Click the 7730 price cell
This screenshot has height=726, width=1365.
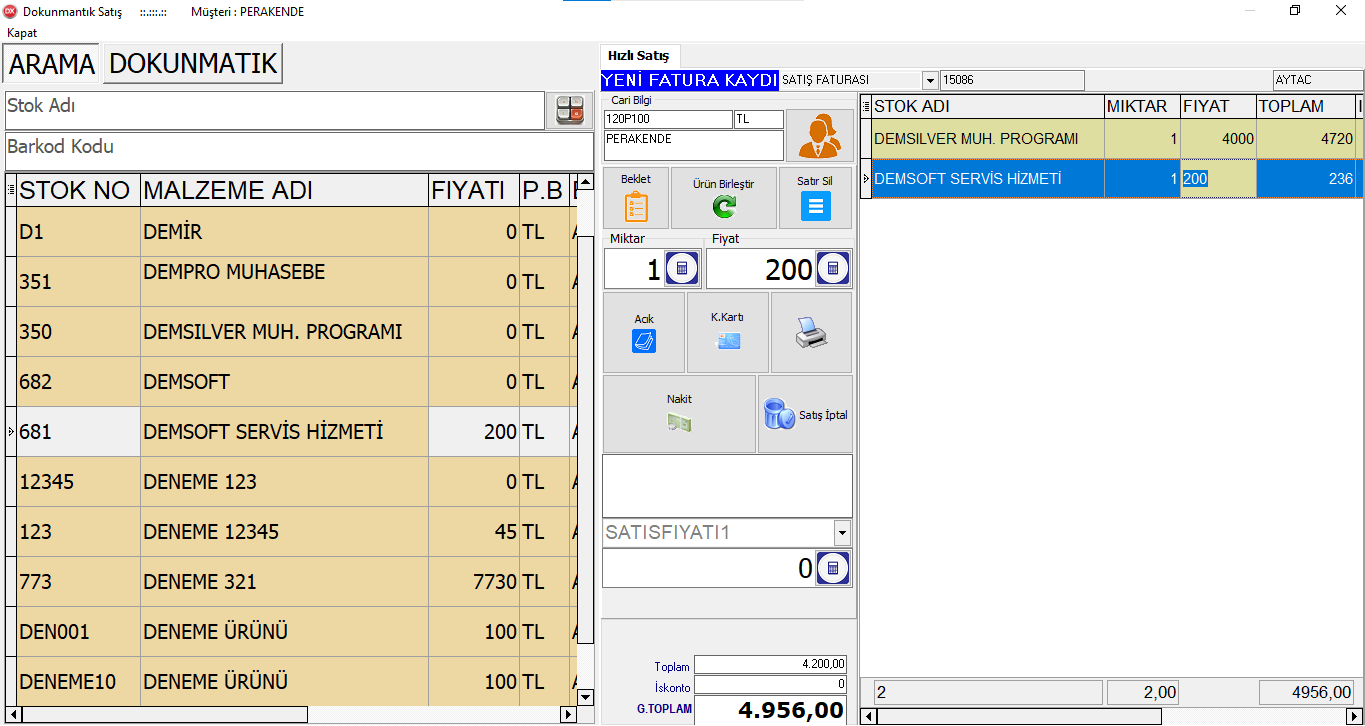coord(474,582)
